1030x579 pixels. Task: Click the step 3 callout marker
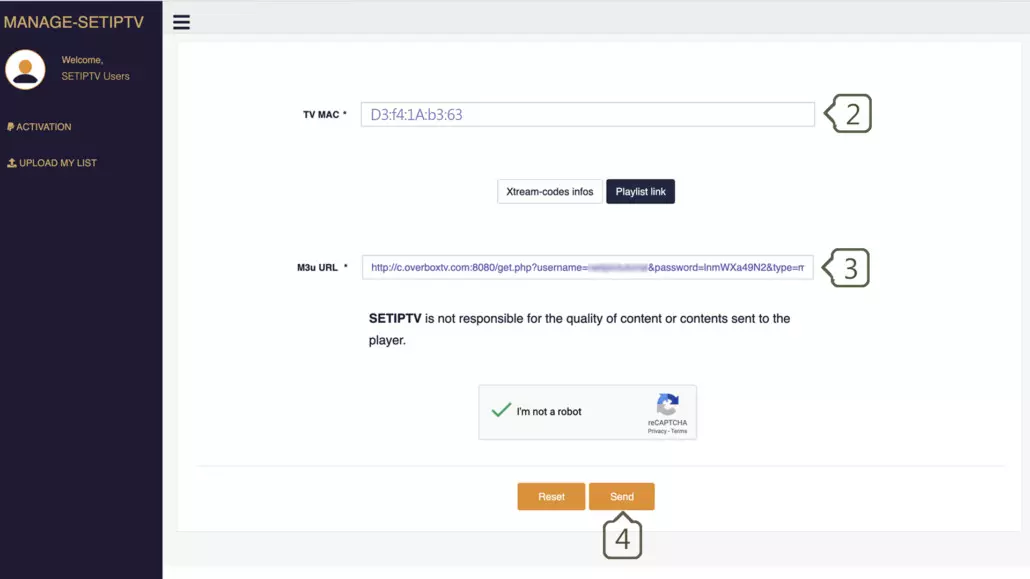[847, 268]
